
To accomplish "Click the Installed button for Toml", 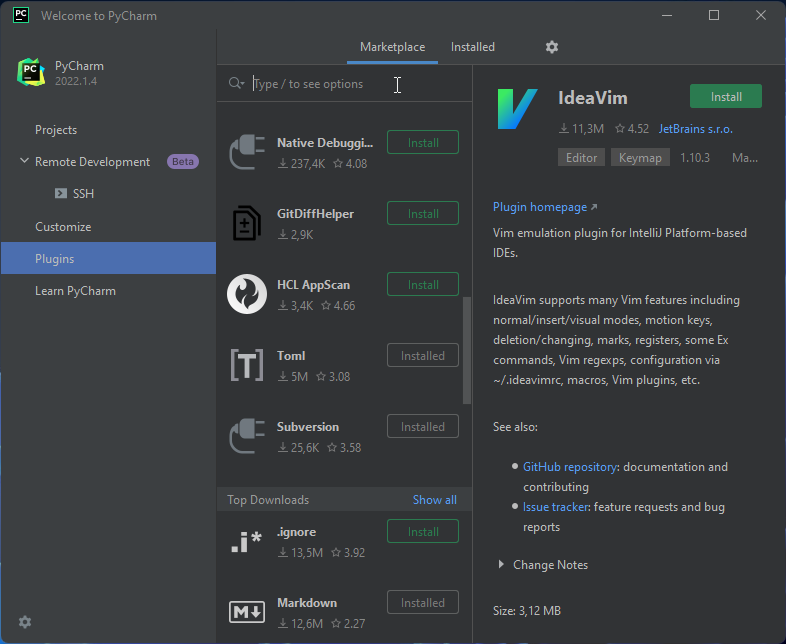I will [x=423, y=356].
